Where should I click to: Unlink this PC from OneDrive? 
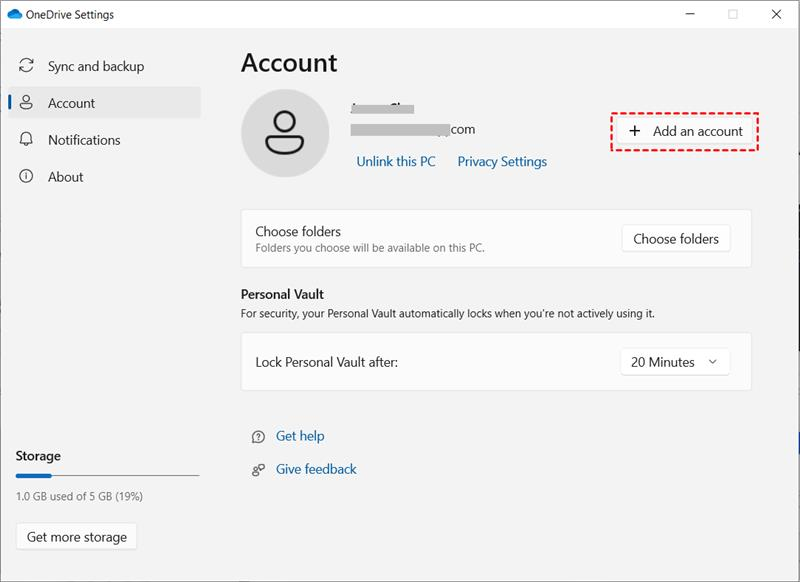click(396, 161)
